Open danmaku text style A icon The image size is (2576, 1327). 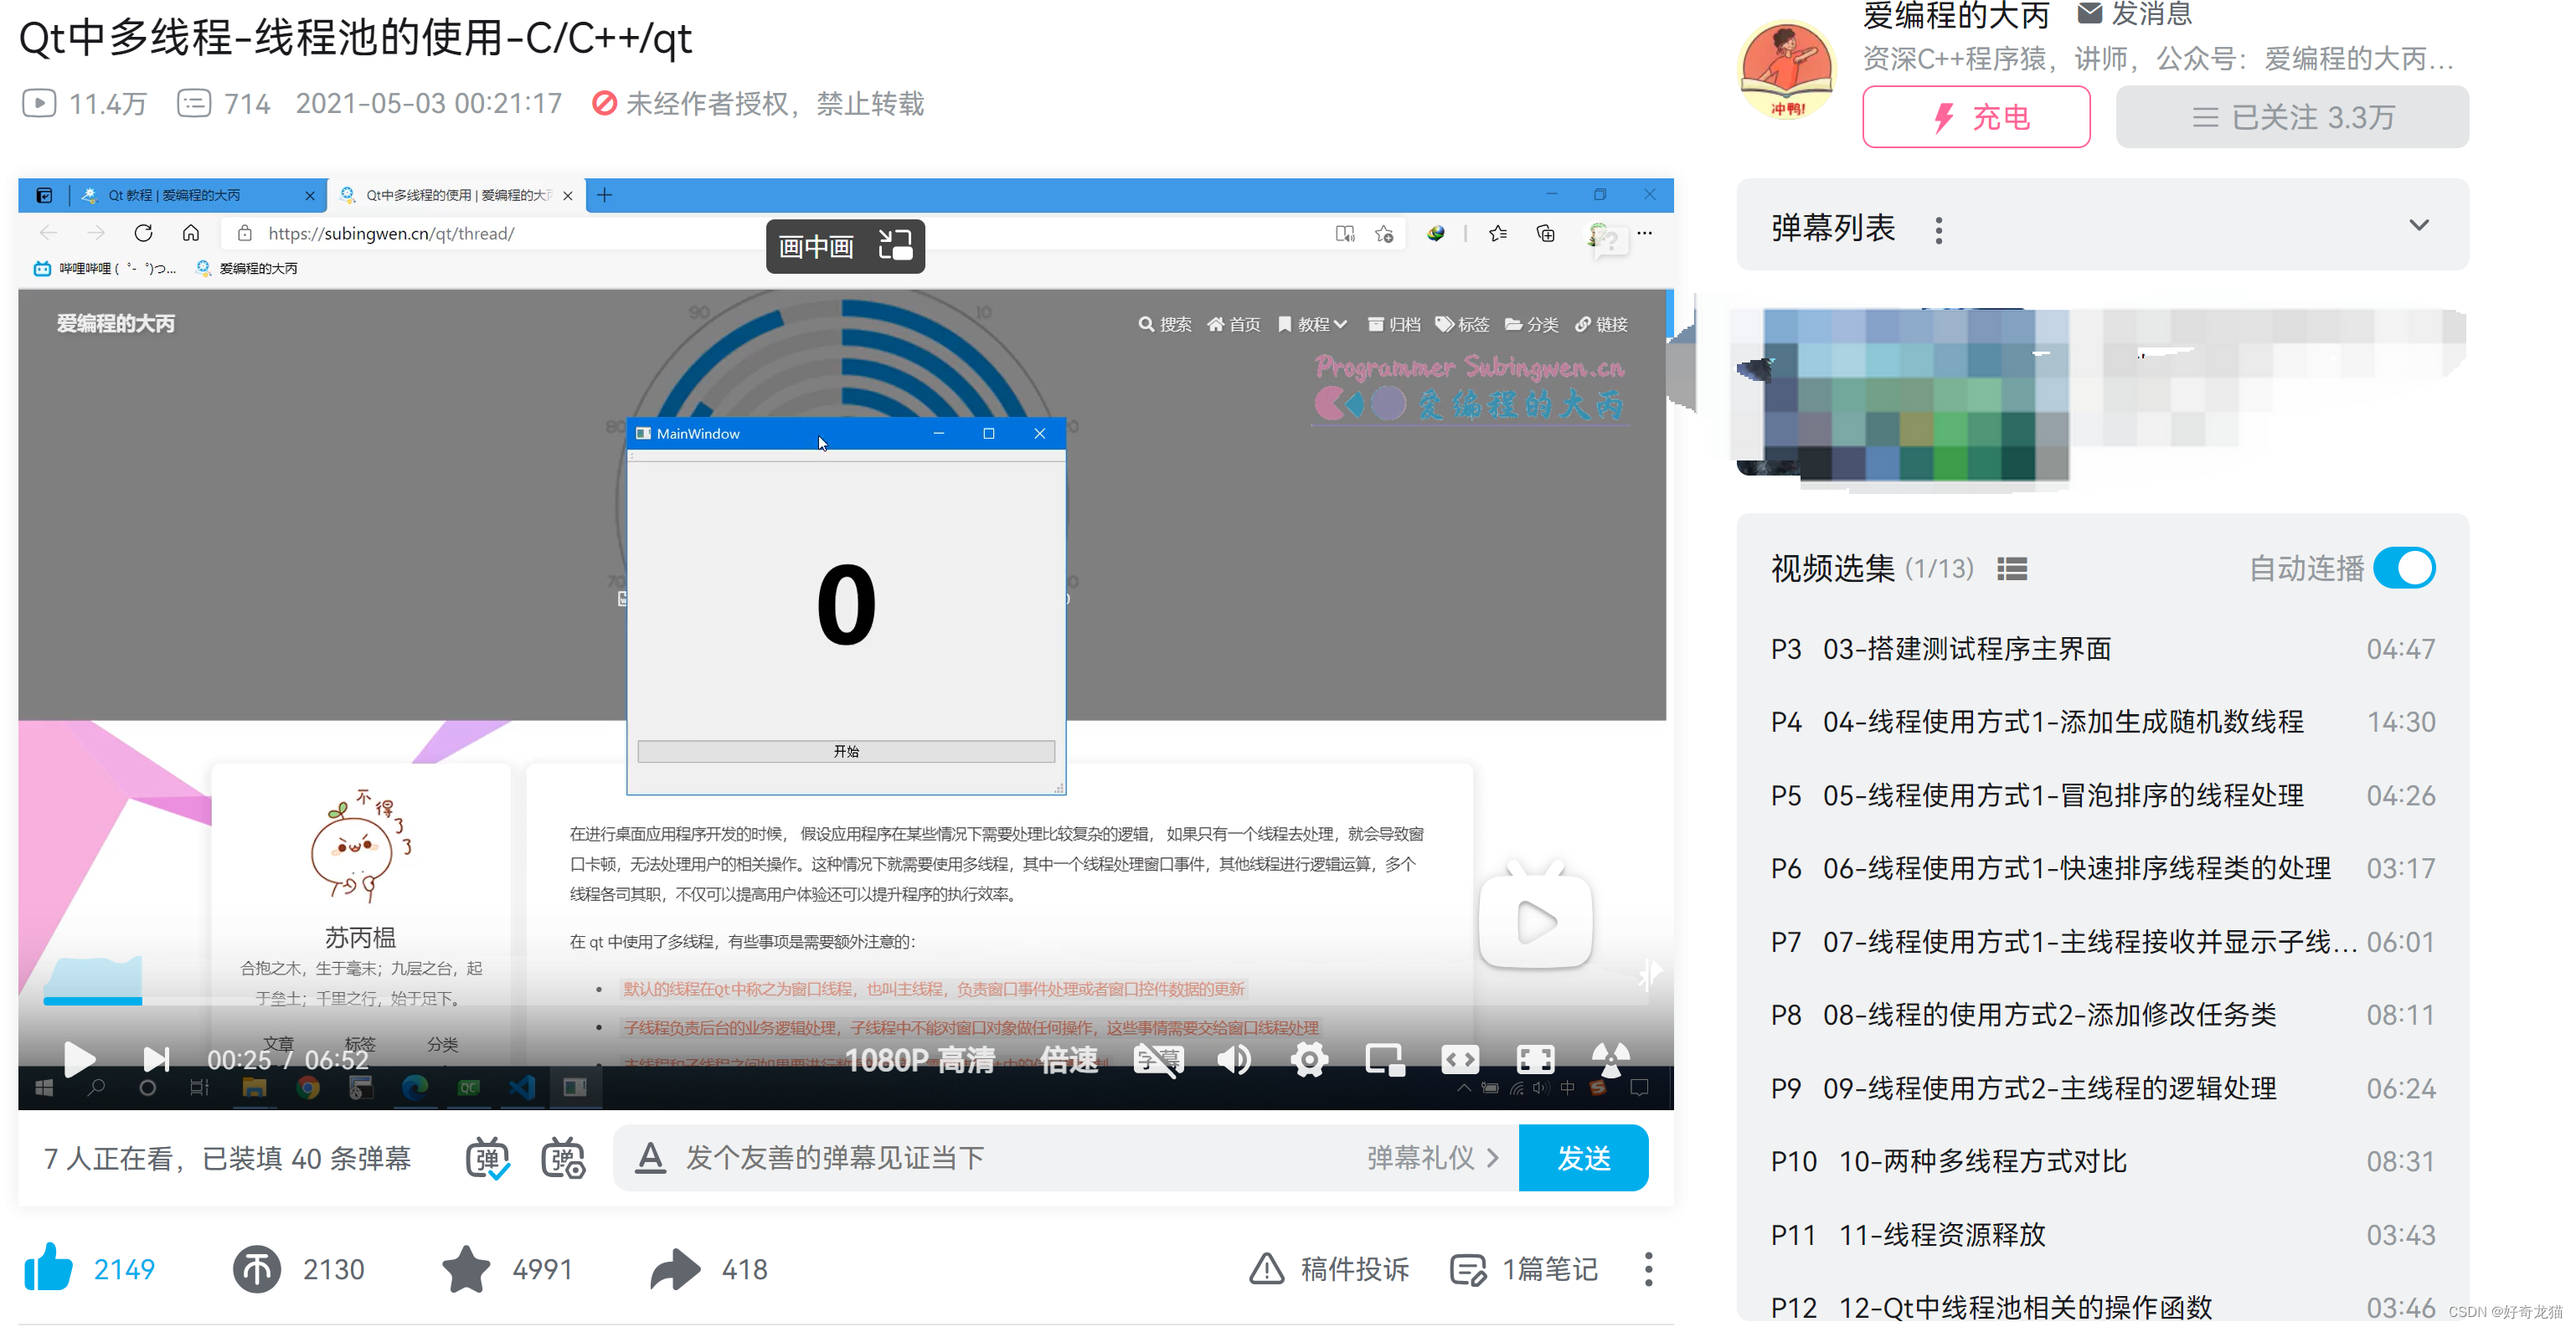(x=650, y=1158)
